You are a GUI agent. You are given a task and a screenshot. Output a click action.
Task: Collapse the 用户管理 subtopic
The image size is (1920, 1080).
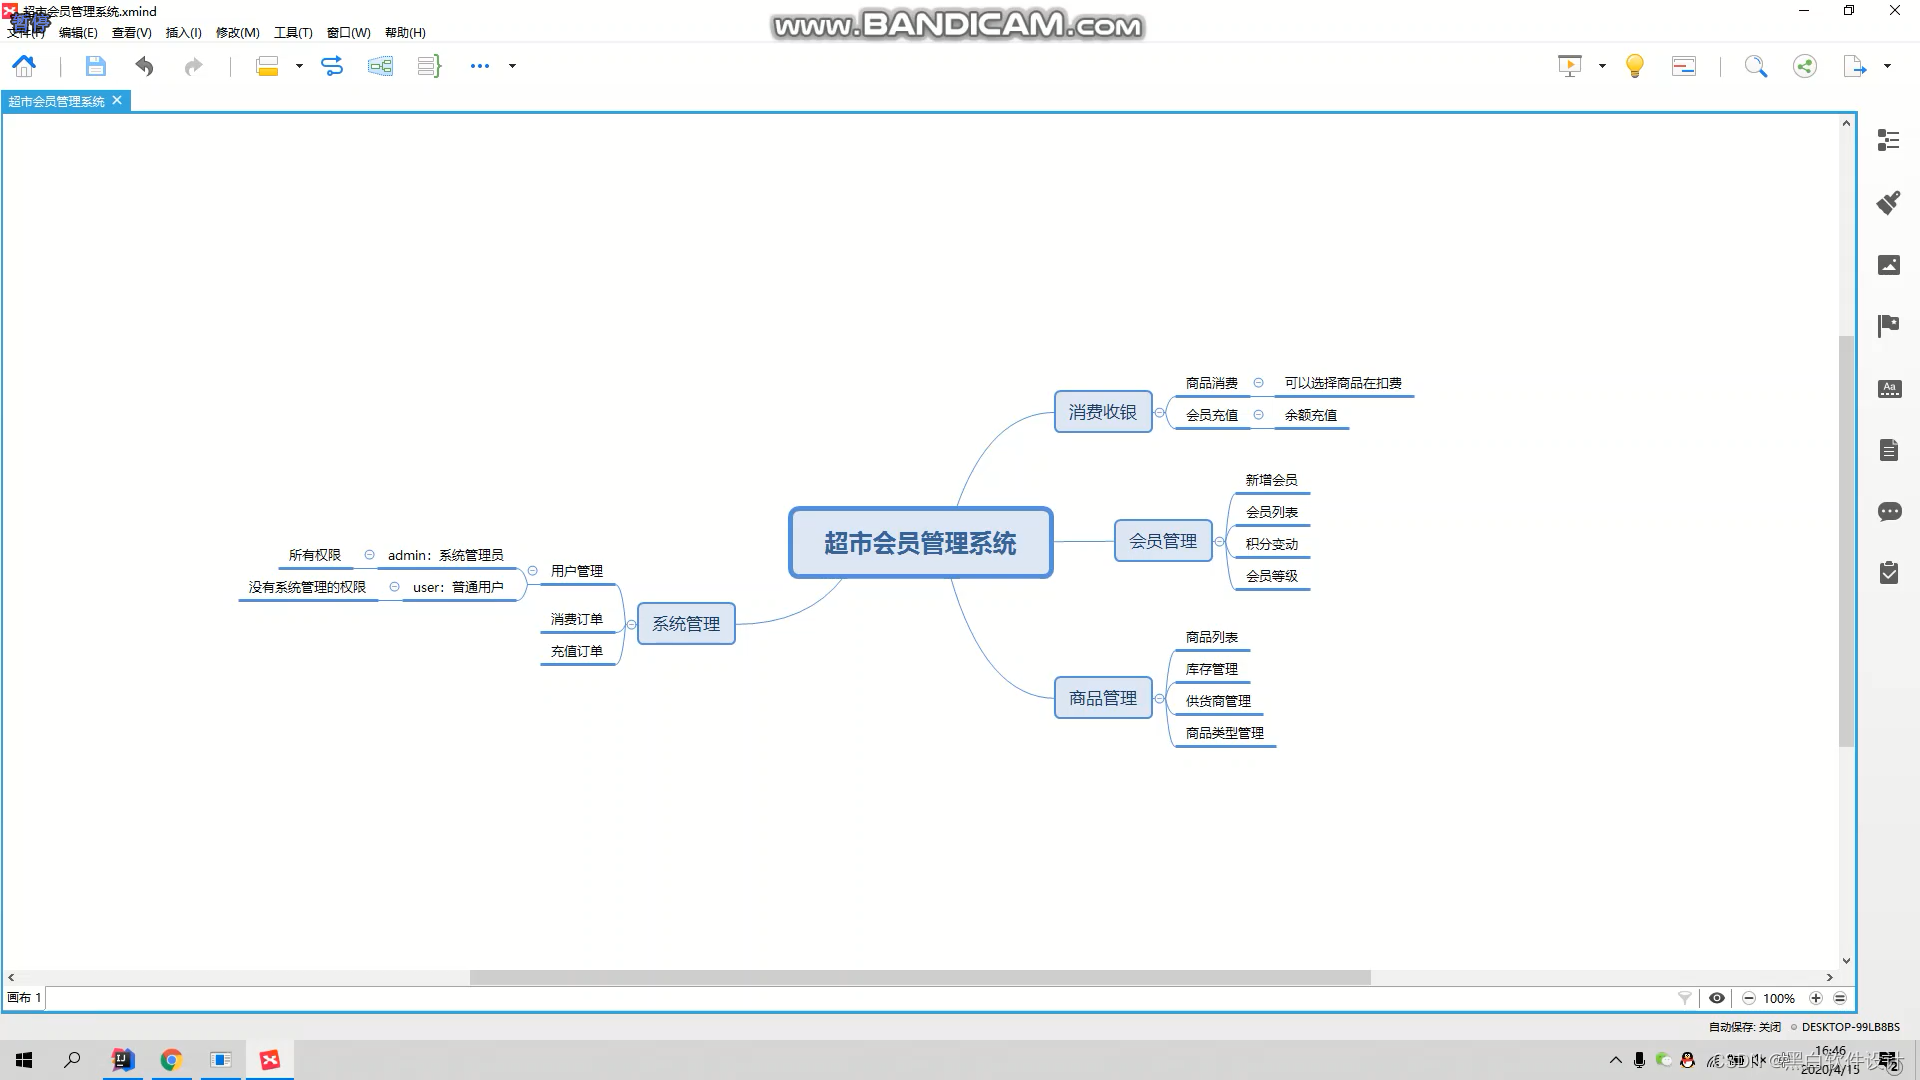tap(533, 570)
